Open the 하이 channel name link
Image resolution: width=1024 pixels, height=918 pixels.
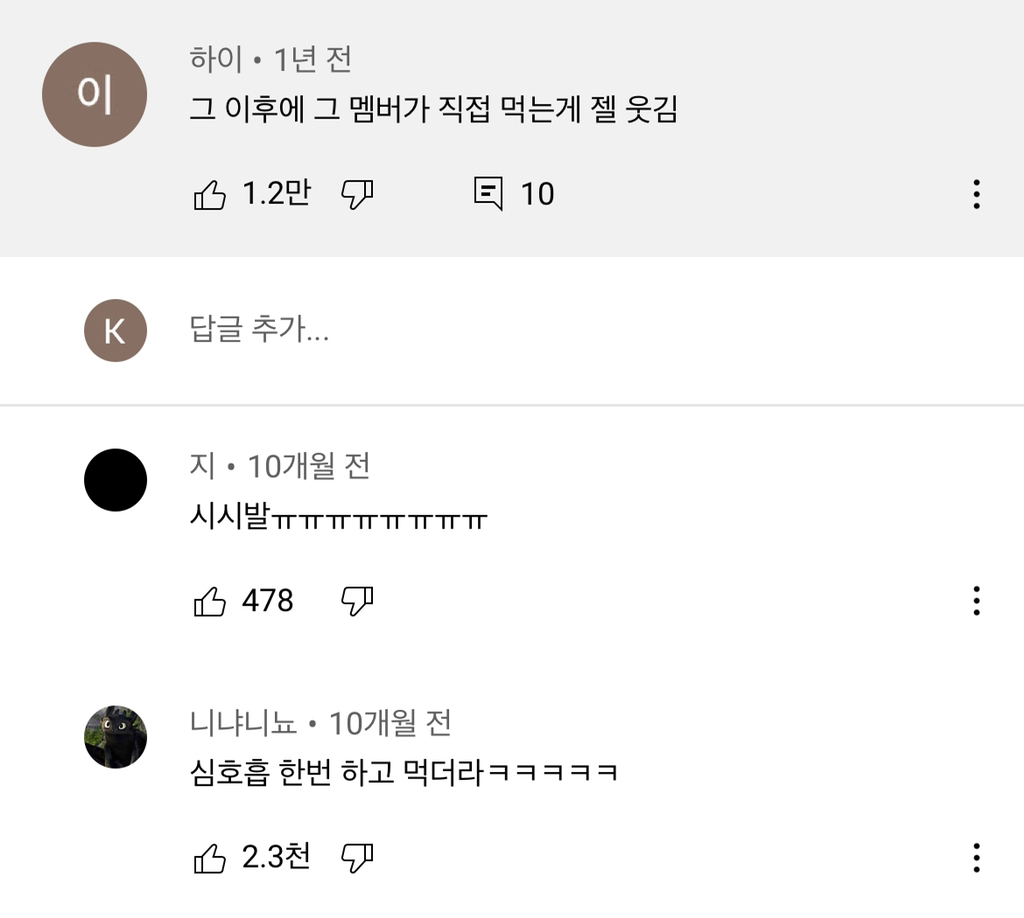[x=216, y=60]
